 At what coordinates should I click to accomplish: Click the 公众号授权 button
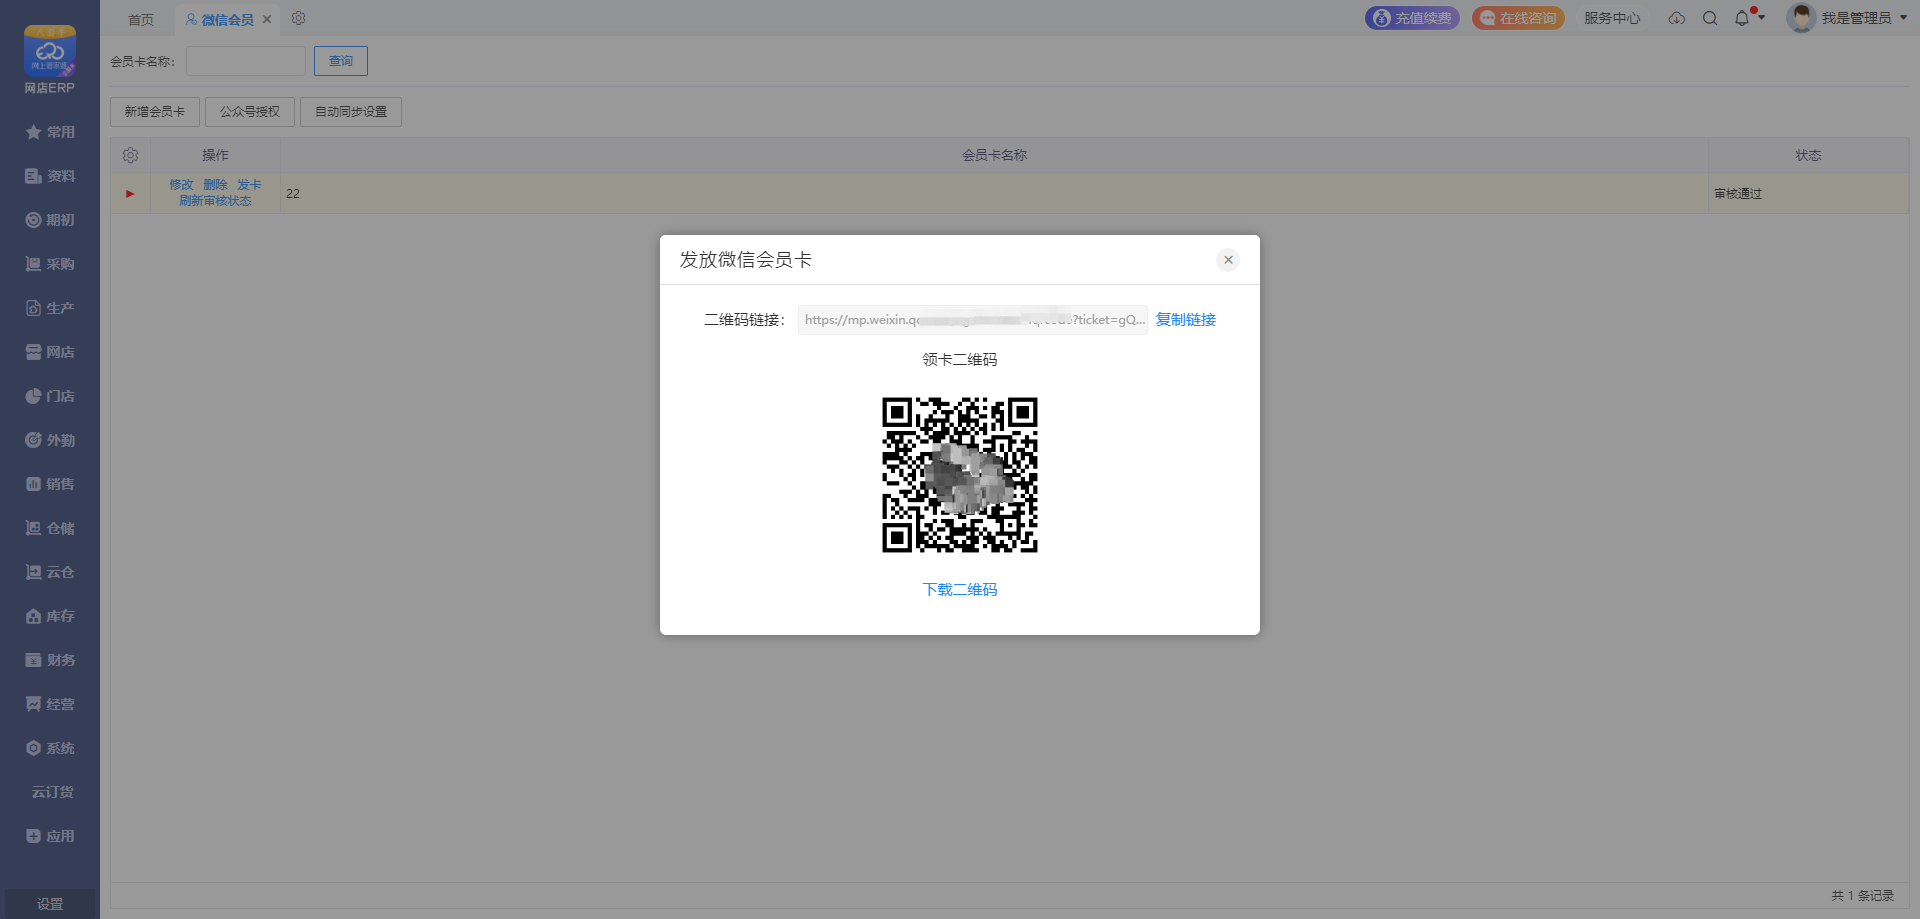[x=250, y=112]
